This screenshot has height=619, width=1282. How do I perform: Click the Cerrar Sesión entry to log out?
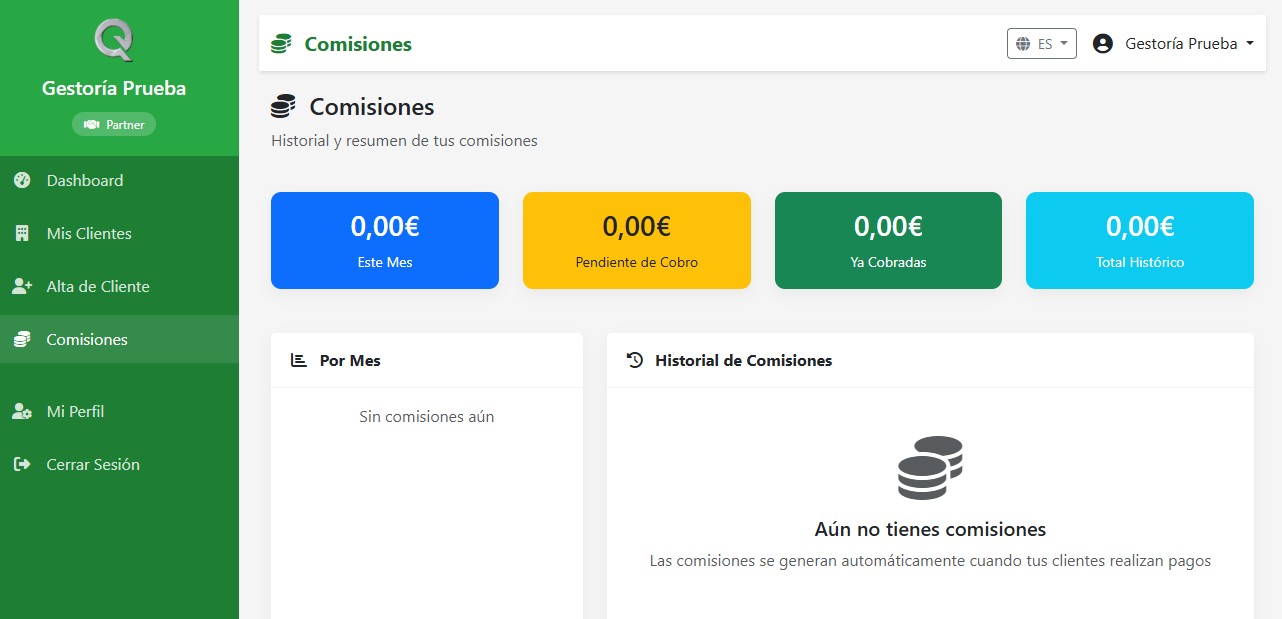coord(92,464)
